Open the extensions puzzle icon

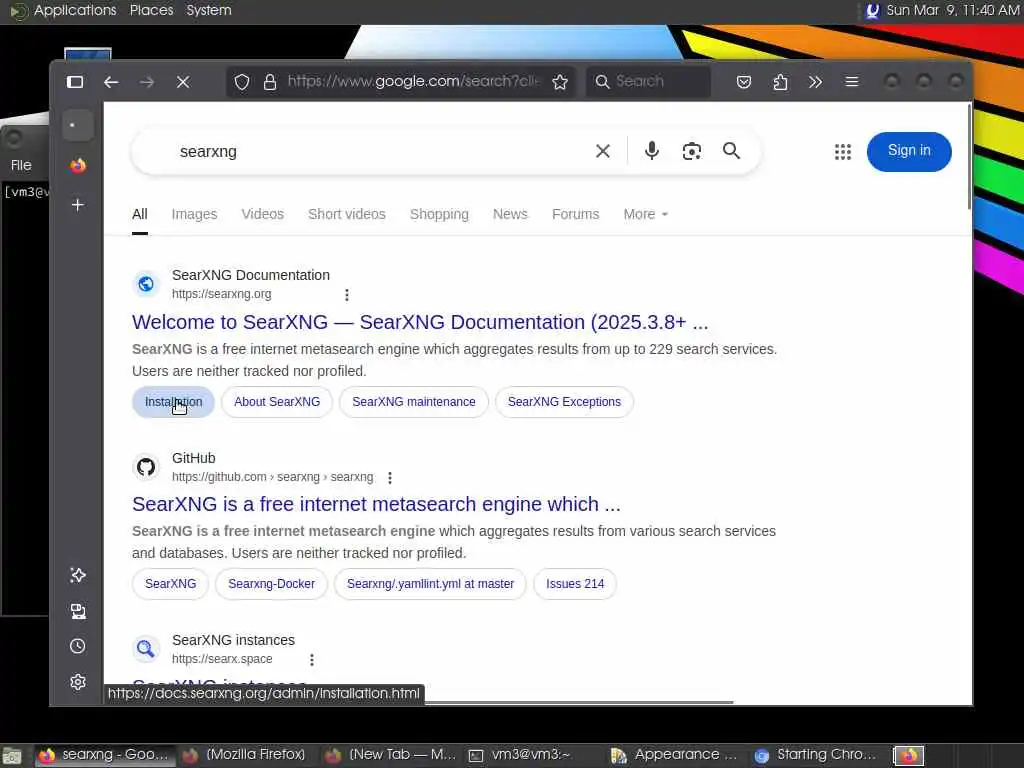click(x=780, y=82)
